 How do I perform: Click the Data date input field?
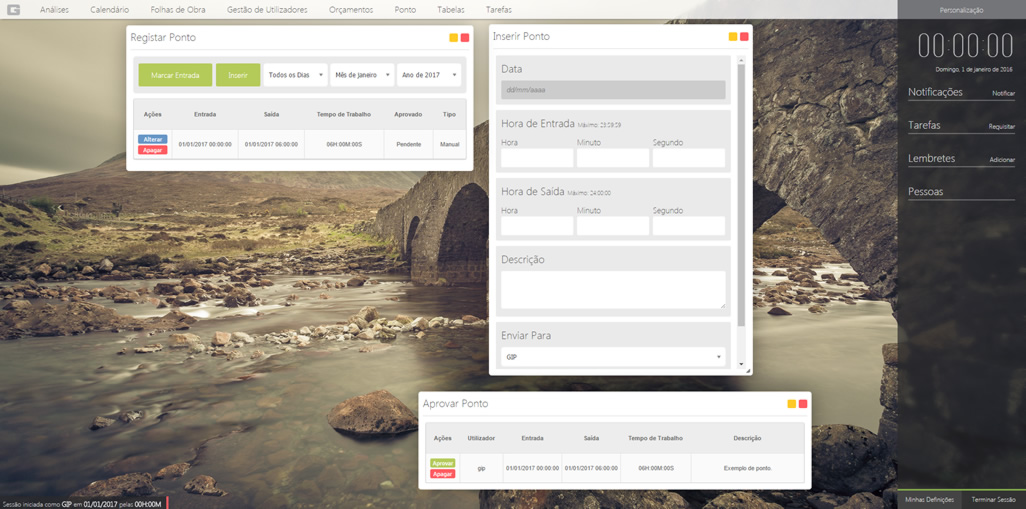[613, 90]
